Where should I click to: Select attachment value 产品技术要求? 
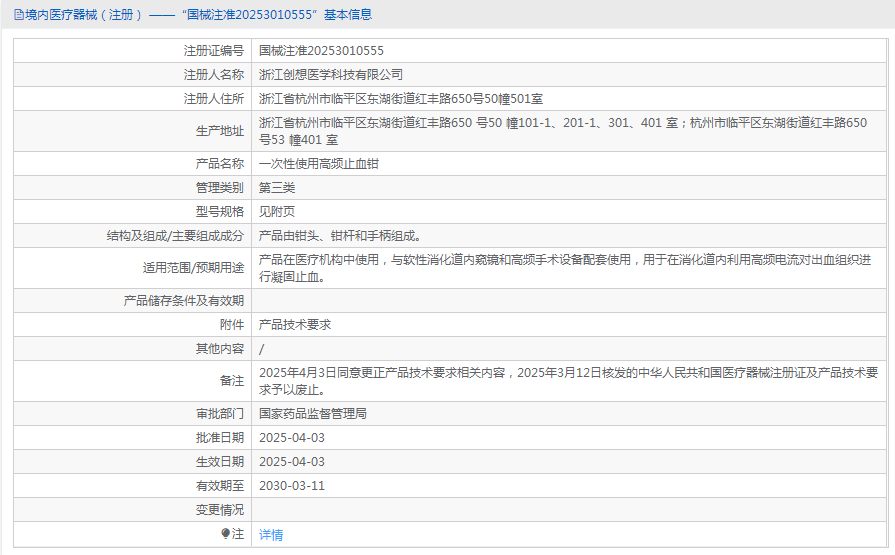[295, 325]
